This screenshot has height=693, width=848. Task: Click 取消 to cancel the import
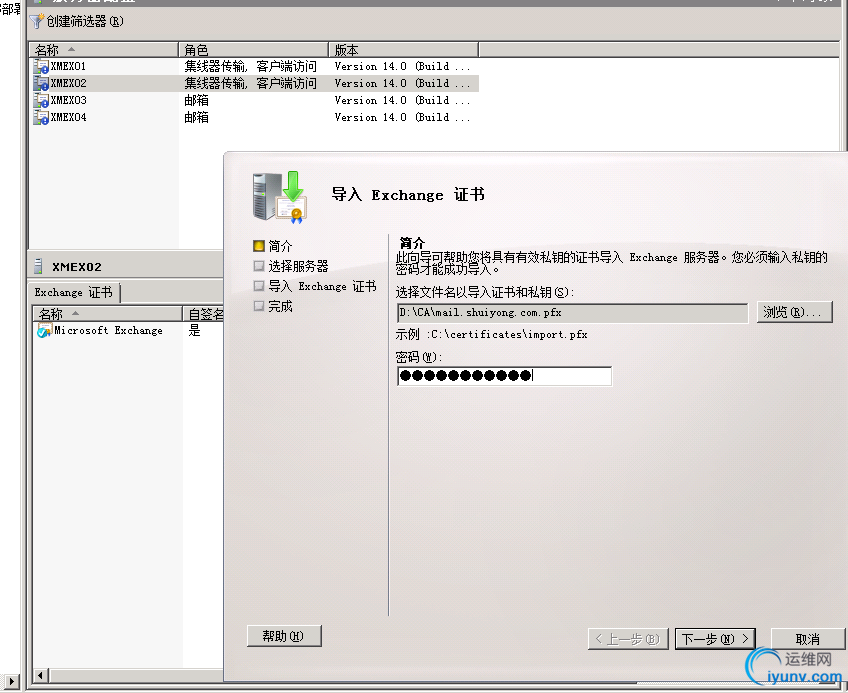tap(810, 638)
